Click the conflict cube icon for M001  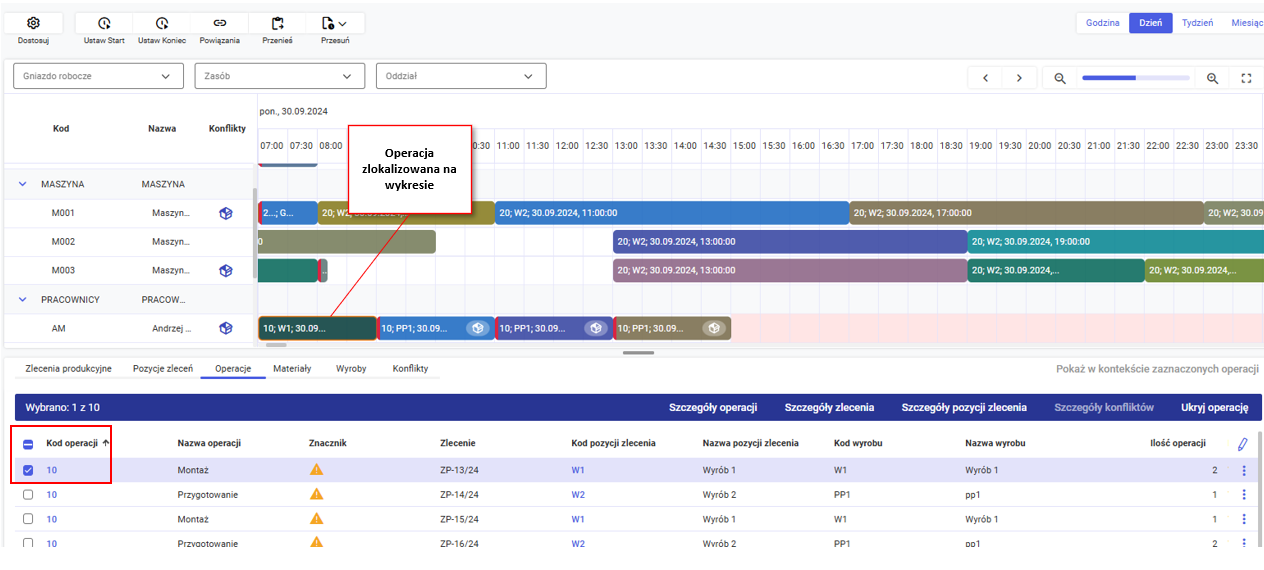tap(226, 213)
